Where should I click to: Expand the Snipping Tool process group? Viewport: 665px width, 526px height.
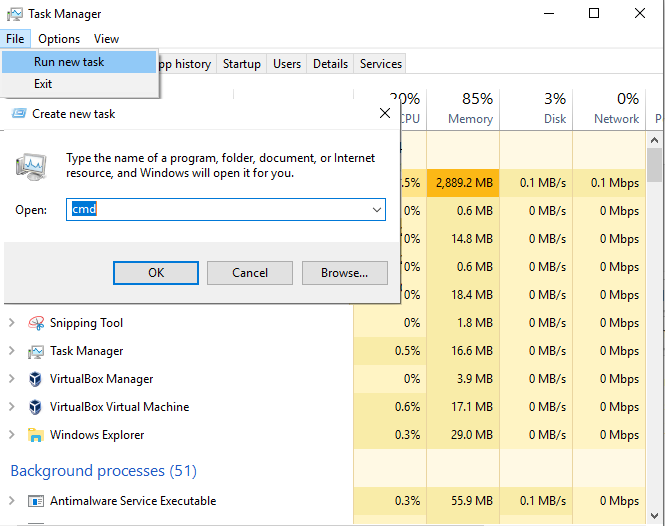(12, 323)
